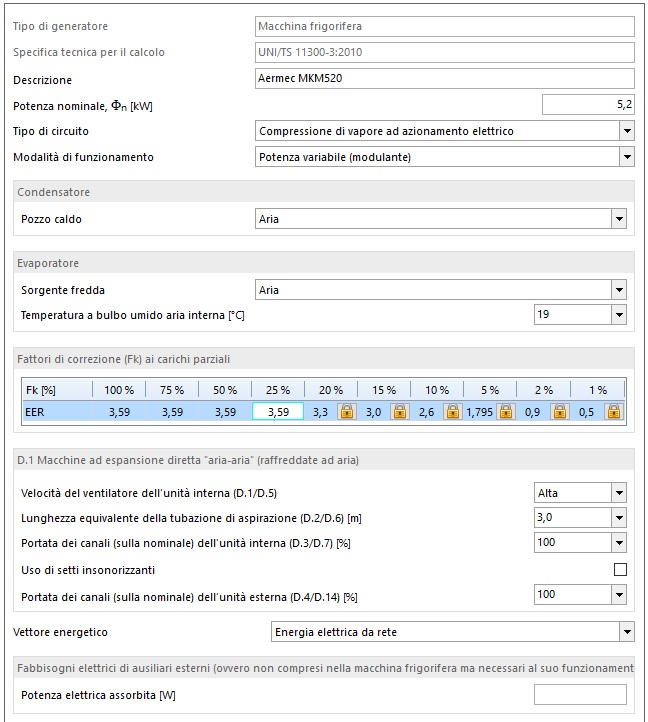Select the EER cell under 25 %

(278, 411)
